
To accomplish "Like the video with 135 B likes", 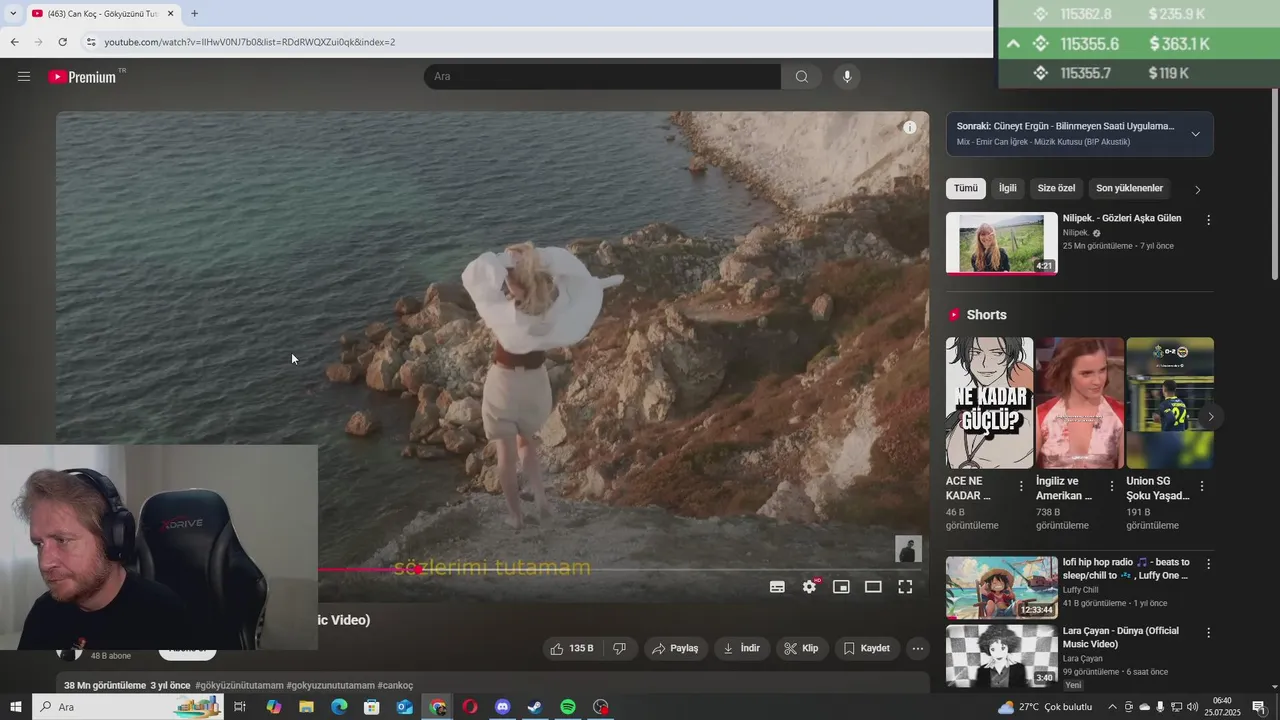I will (x=571, y=648).
